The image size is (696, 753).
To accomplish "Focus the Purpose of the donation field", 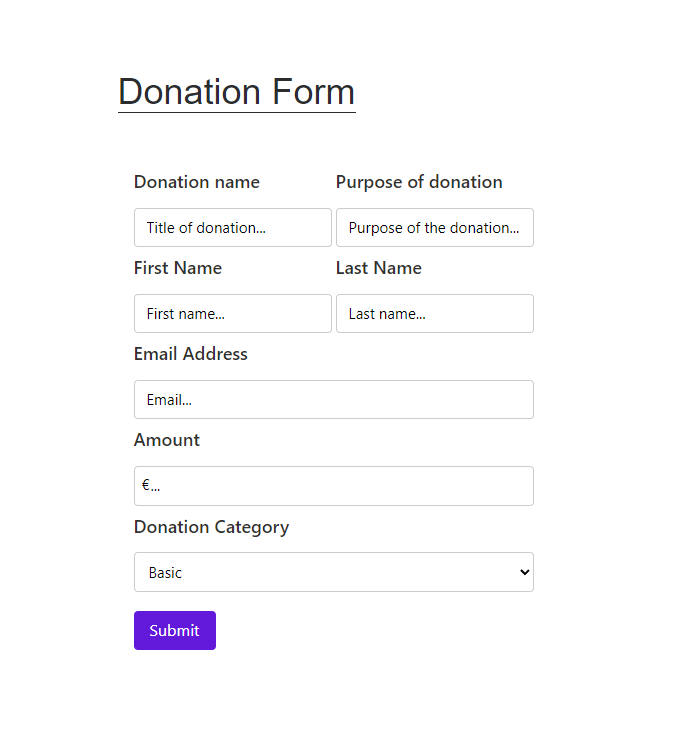I will [x=434, y=227].
